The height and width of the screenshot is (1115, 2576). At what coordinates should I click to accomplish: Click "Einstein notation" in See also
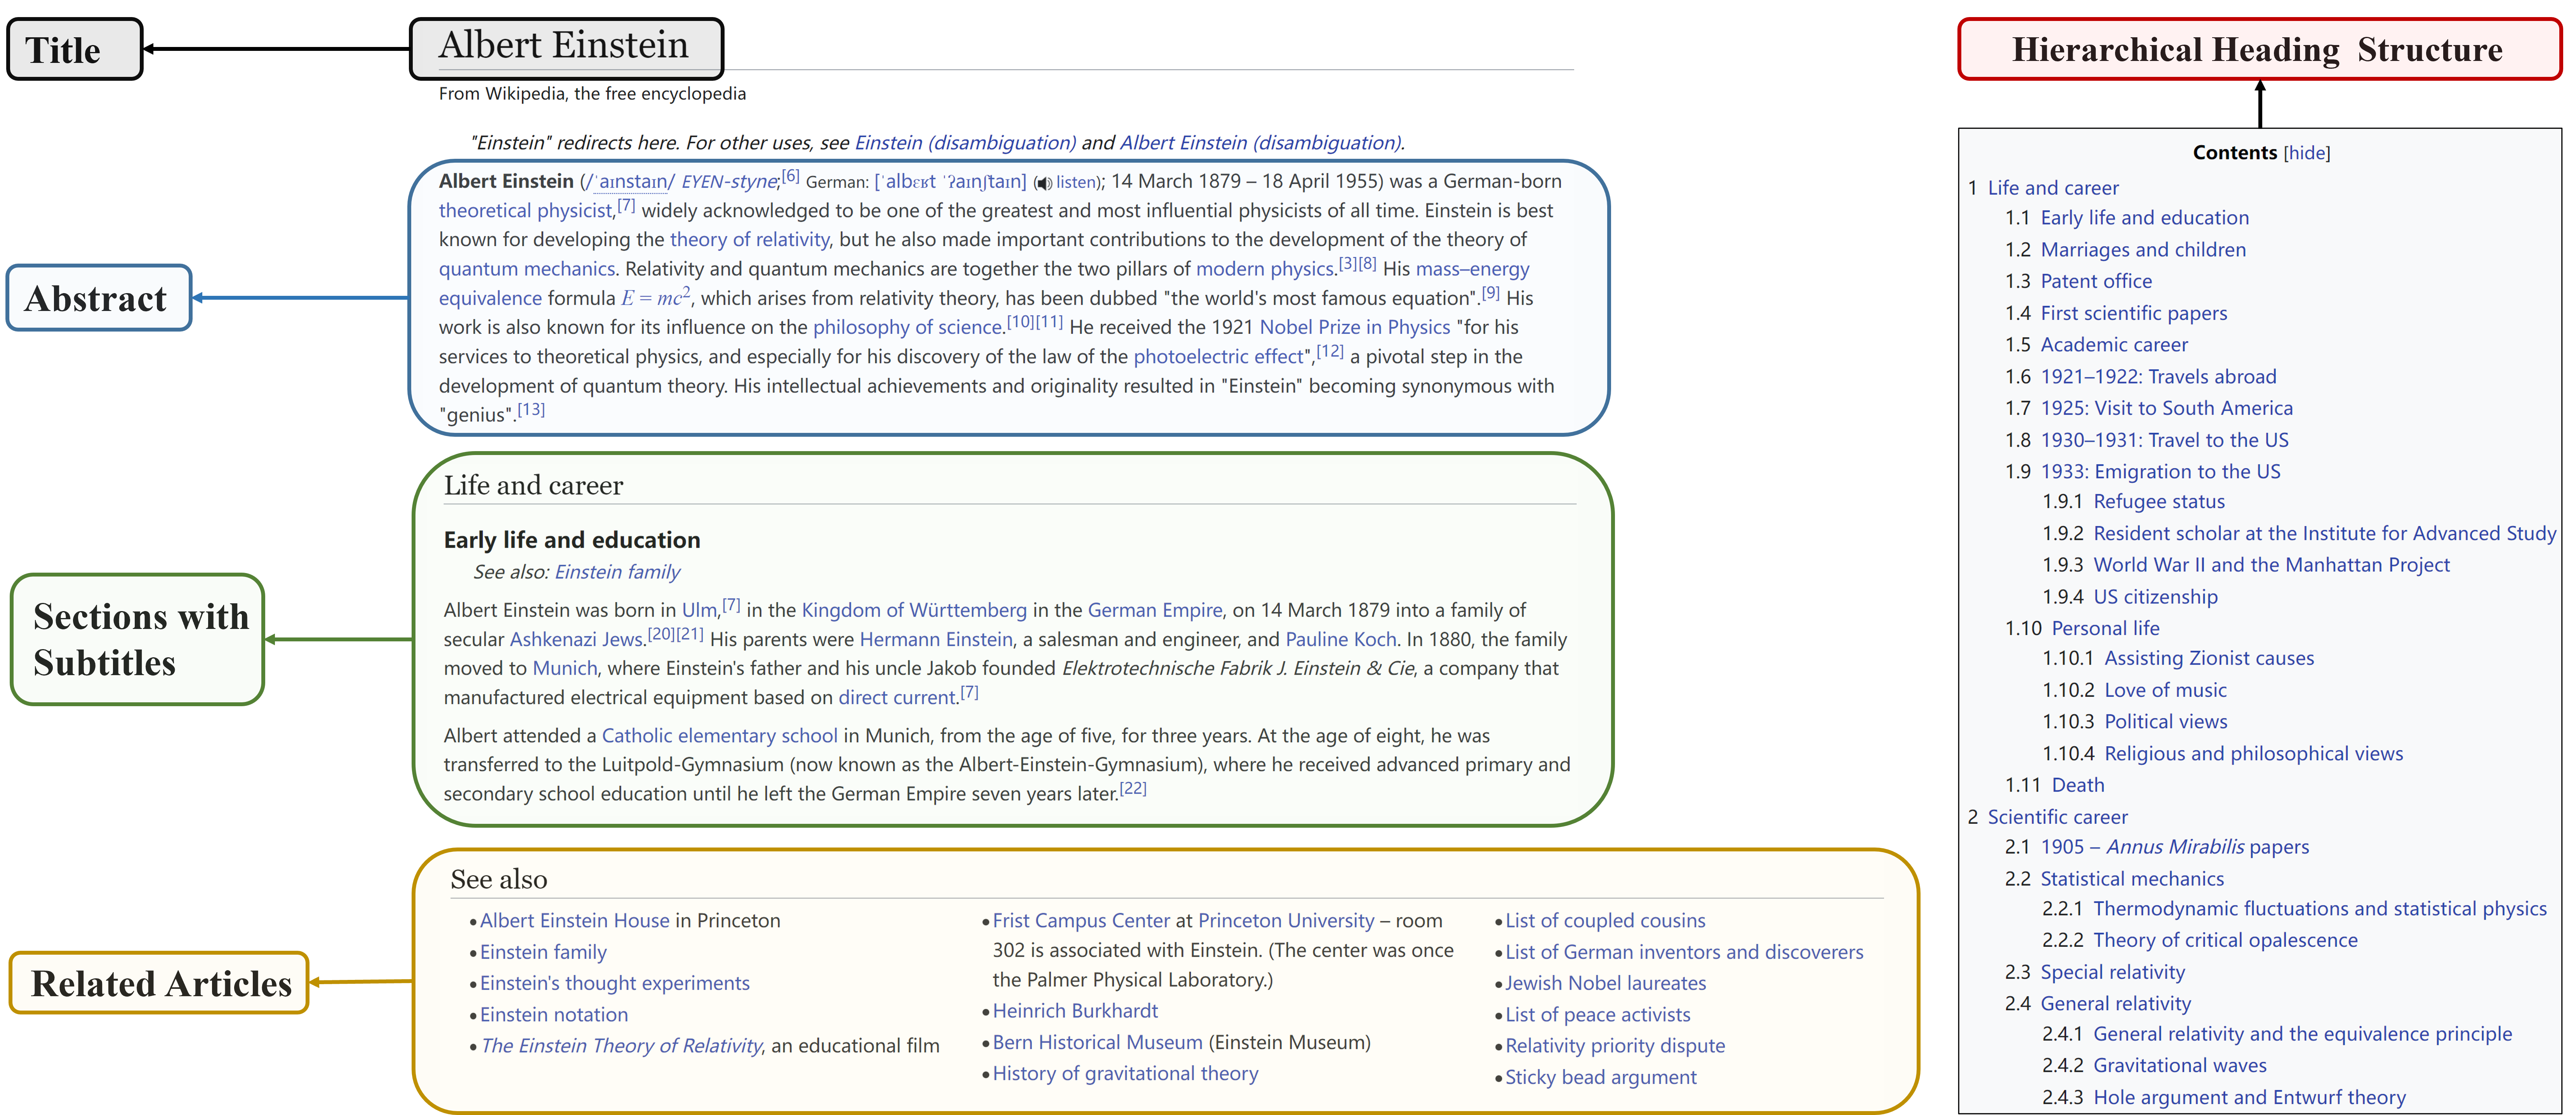pos(554,1015)
